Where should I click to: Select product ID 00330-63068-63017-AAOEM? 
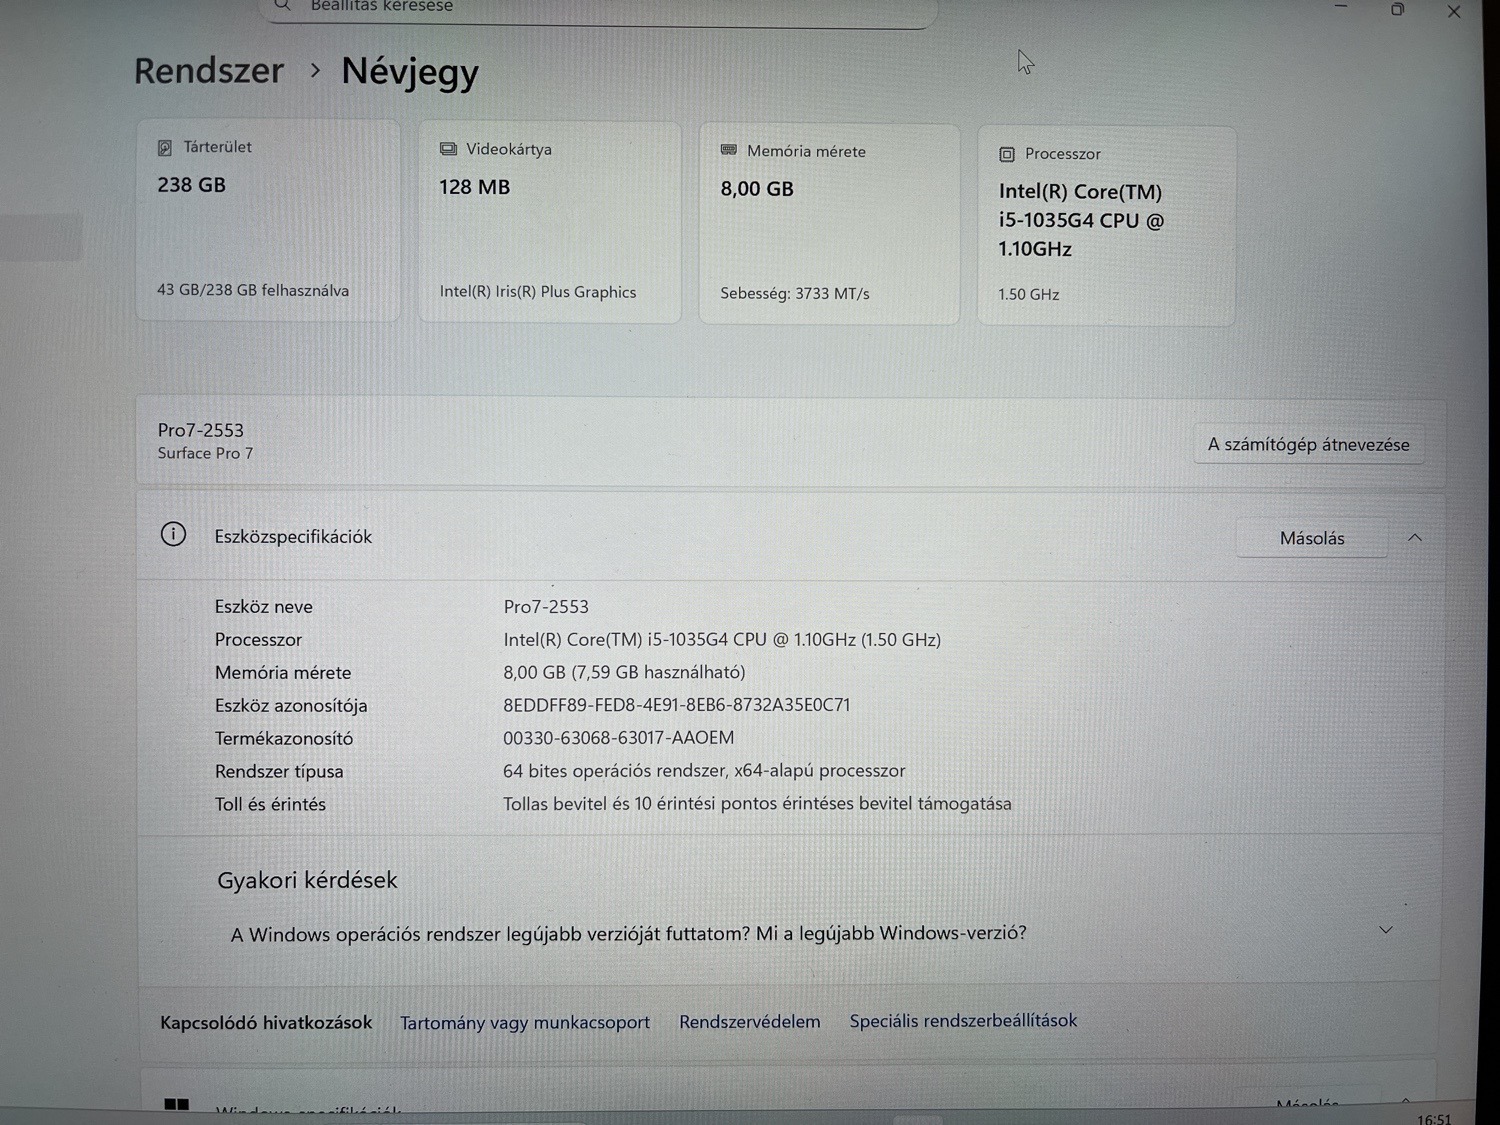pos(619,737)
